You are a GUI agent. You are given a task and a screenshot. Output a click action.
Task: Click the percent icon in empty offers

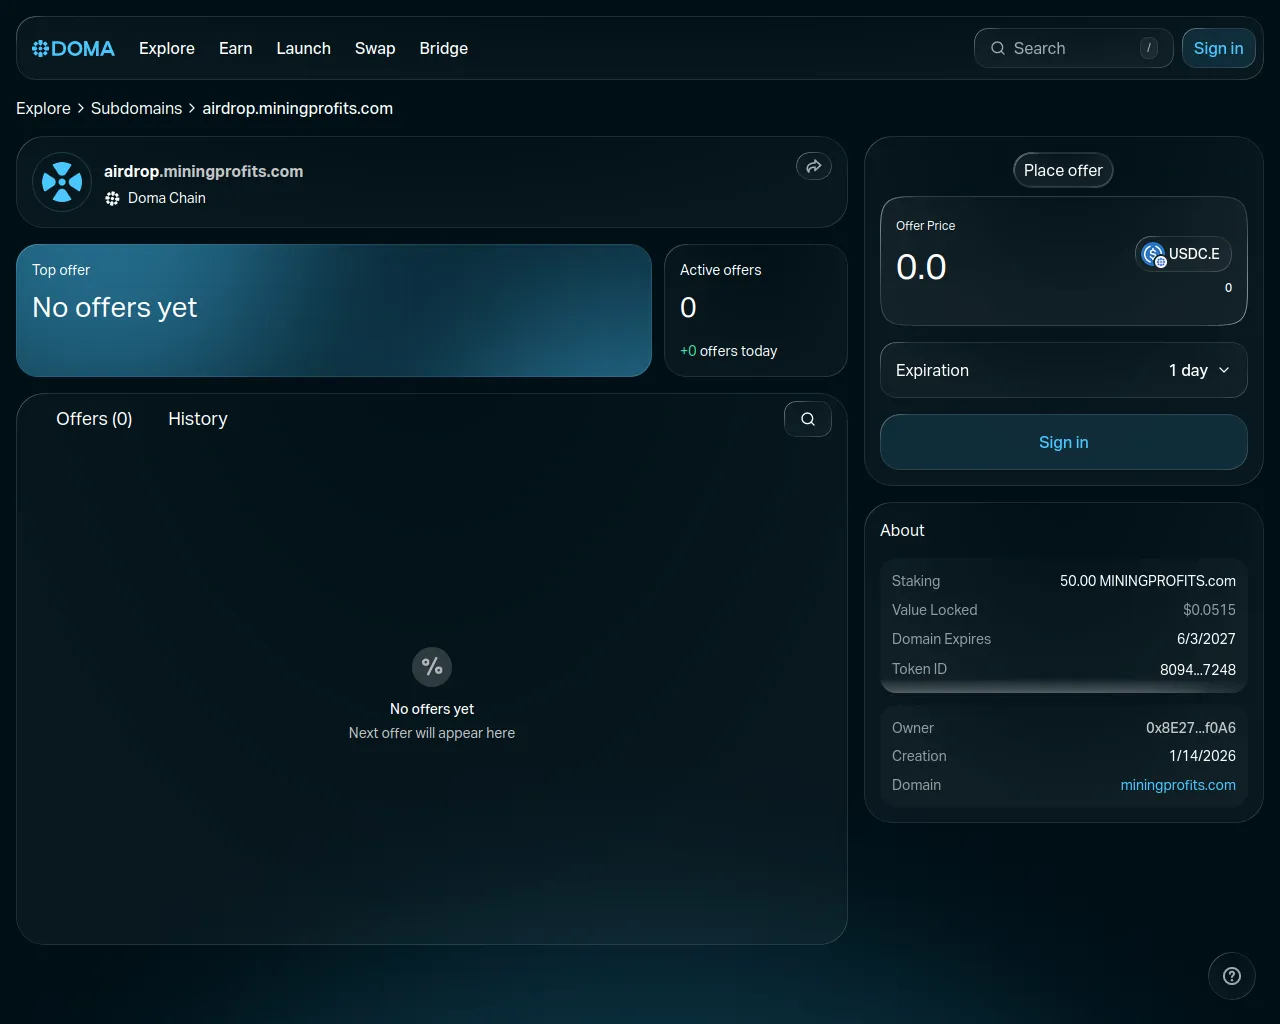click(432, 667)
